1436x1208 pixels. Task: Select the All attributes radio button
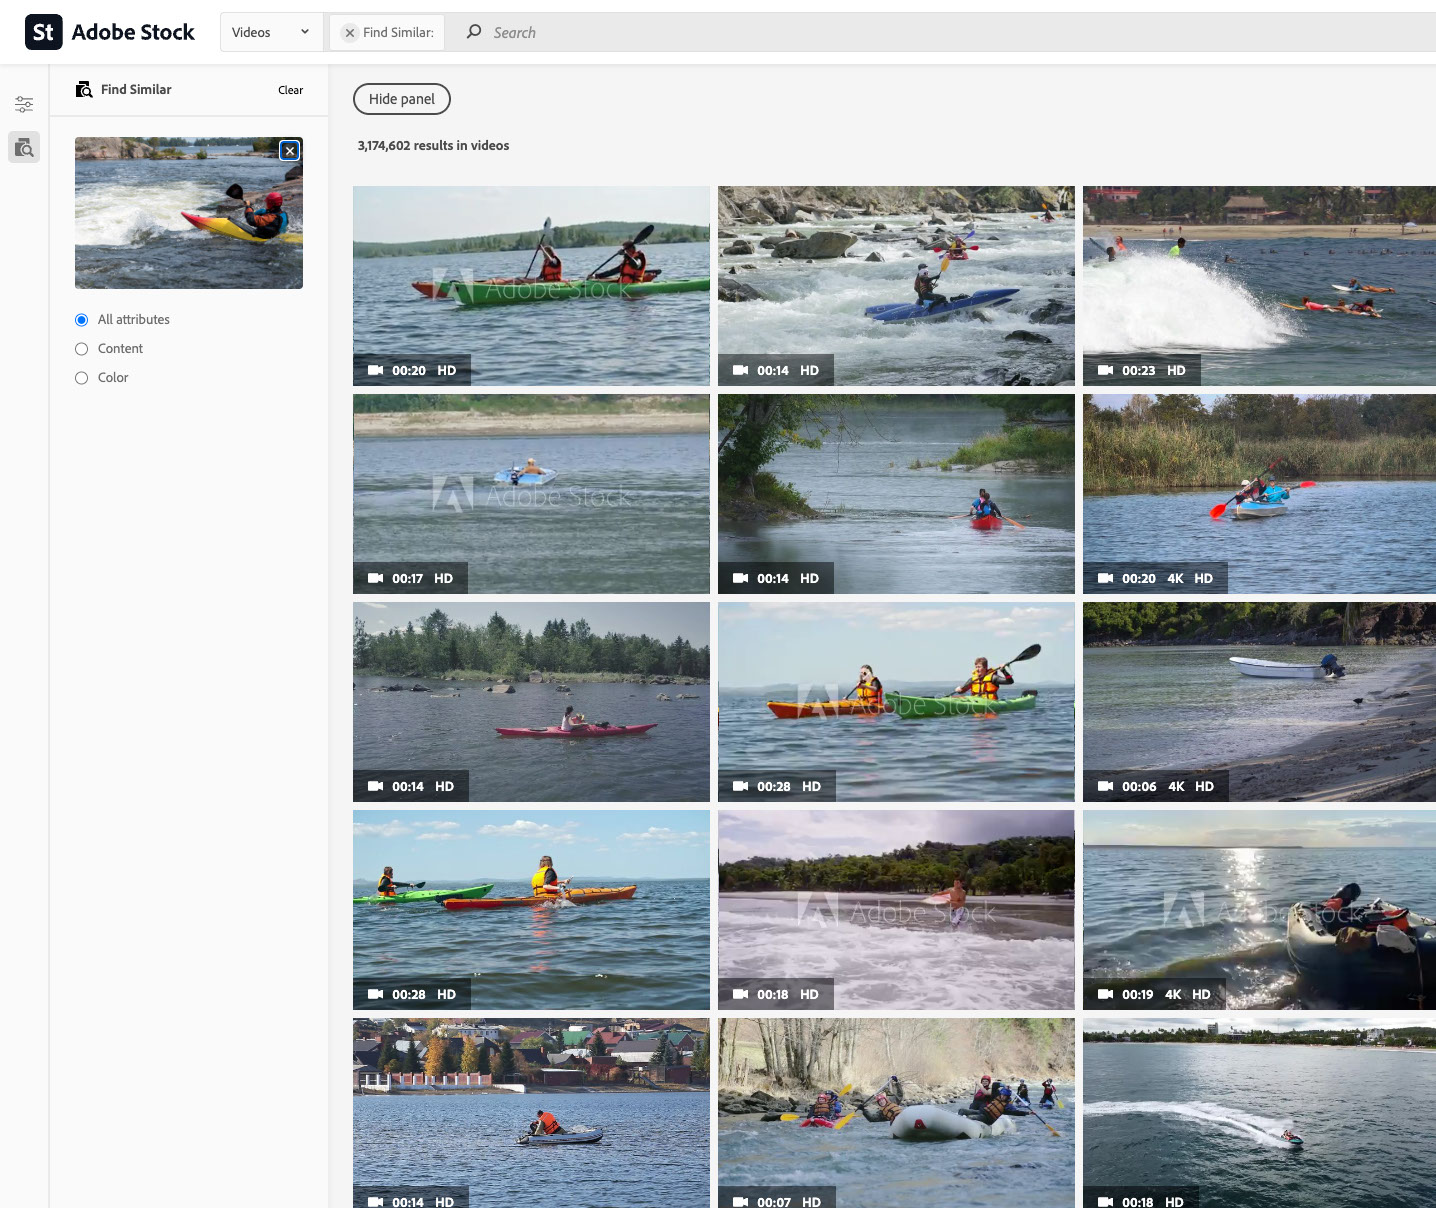pos(82,320)
